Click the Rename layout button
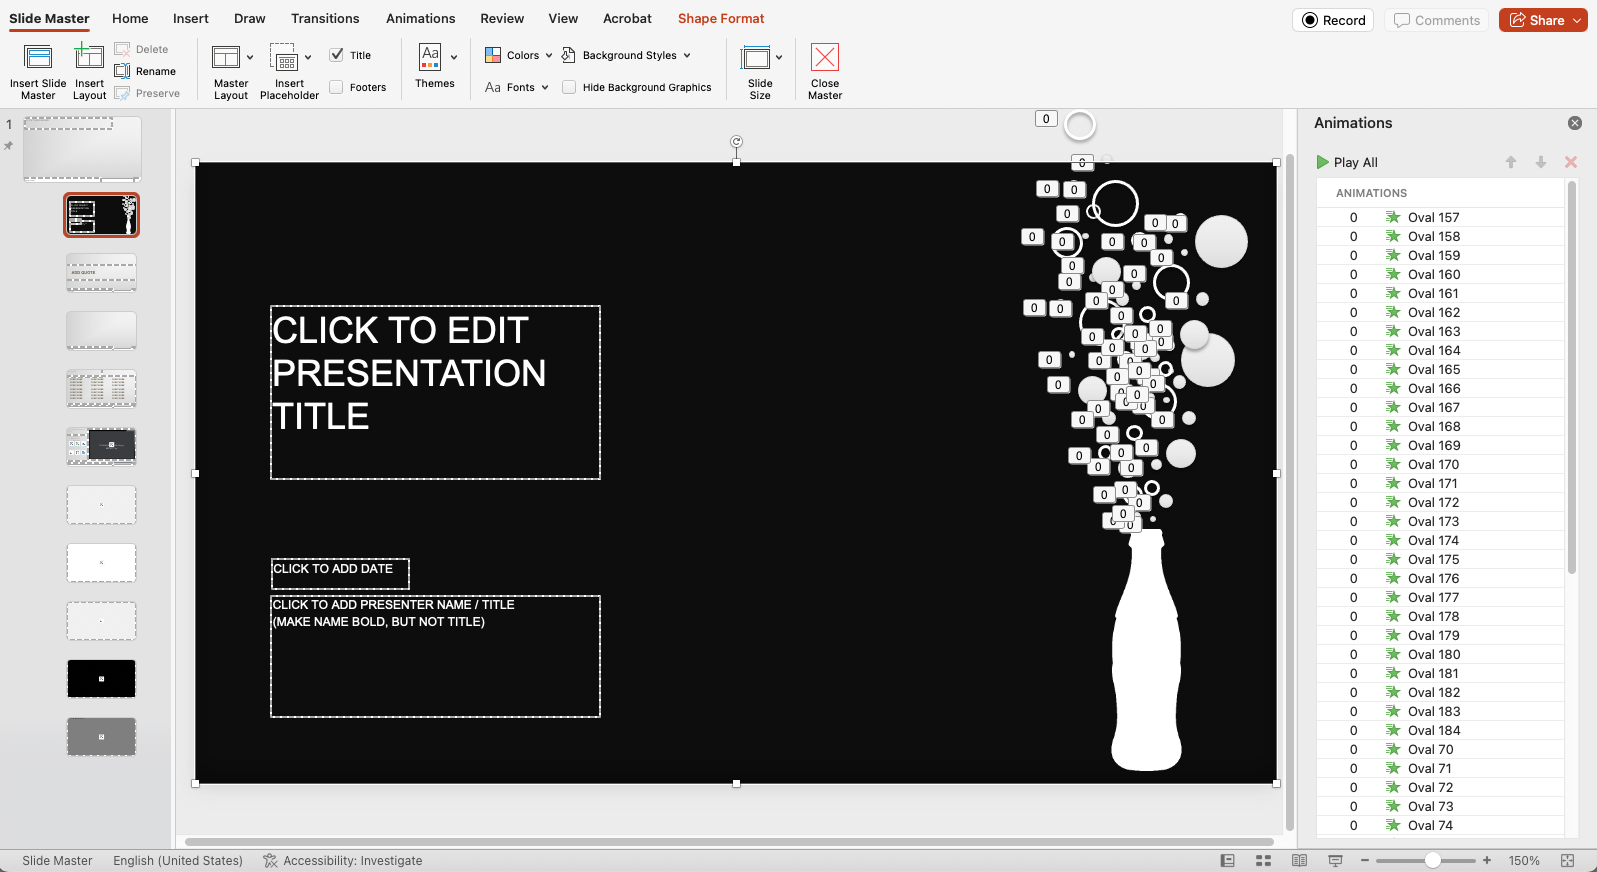1597x872 pixels. pos(145,71)
